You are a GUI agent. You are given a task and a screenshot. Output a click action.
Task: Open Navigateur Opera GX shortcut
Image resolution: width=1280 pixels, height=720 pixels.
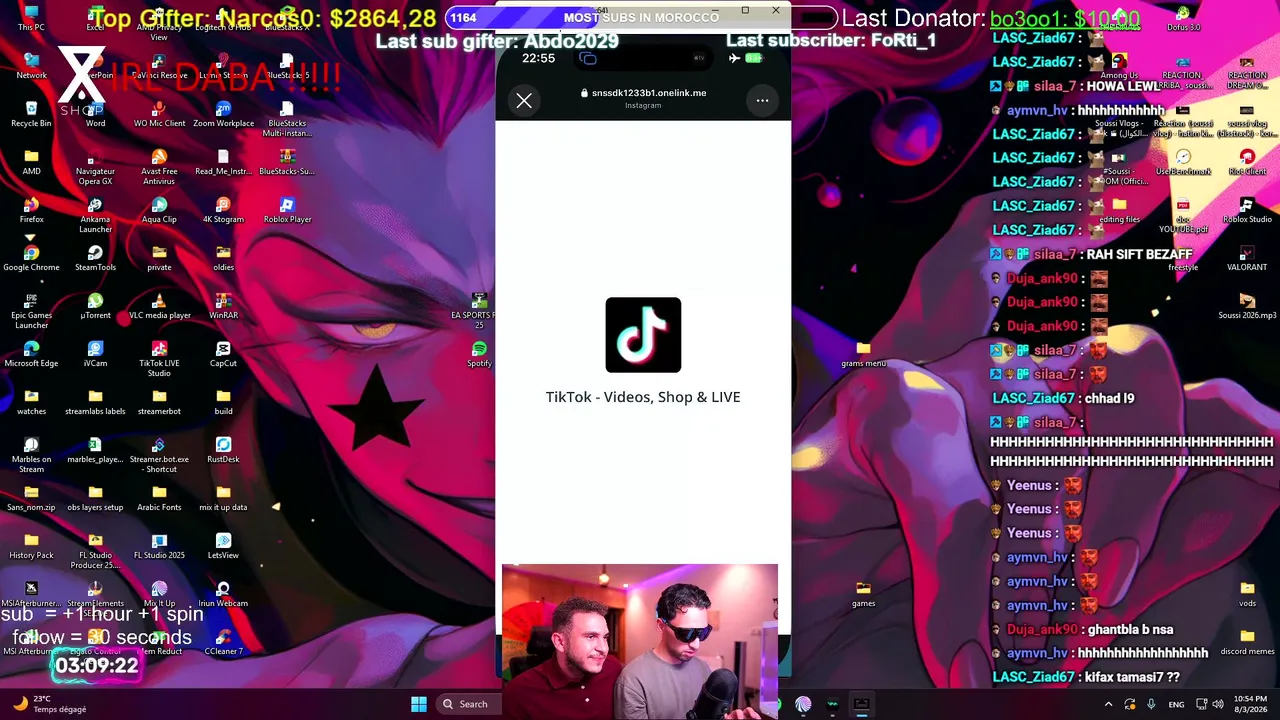pyautogui.click(x=95, y=166)
